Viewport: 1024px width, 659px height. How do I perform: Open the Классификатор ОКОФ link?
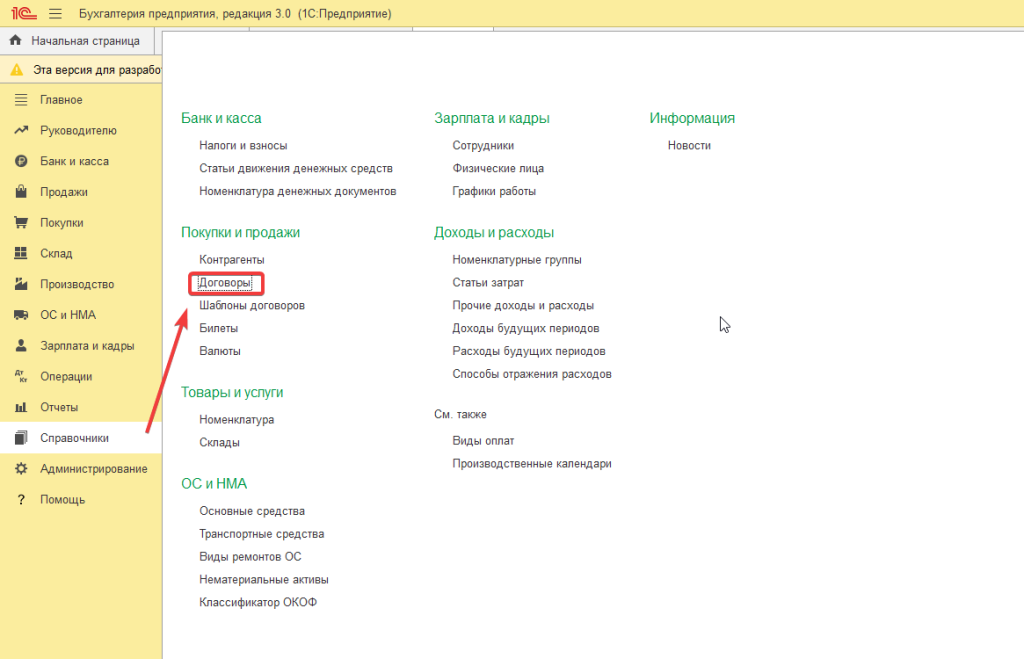click(x=258, y=602)
